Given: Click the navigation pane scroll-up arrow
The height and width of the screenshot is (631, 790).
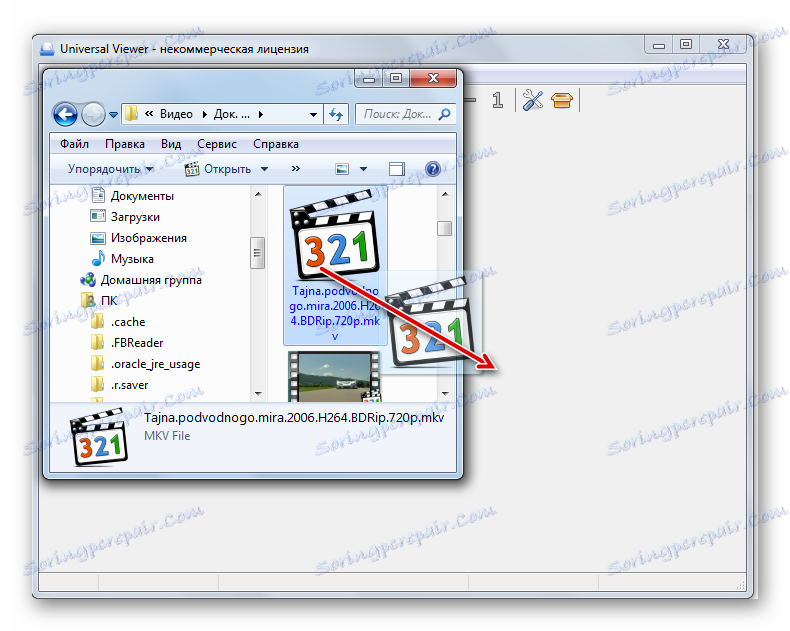Looking at the screenshot, I should tap(258, 195).
